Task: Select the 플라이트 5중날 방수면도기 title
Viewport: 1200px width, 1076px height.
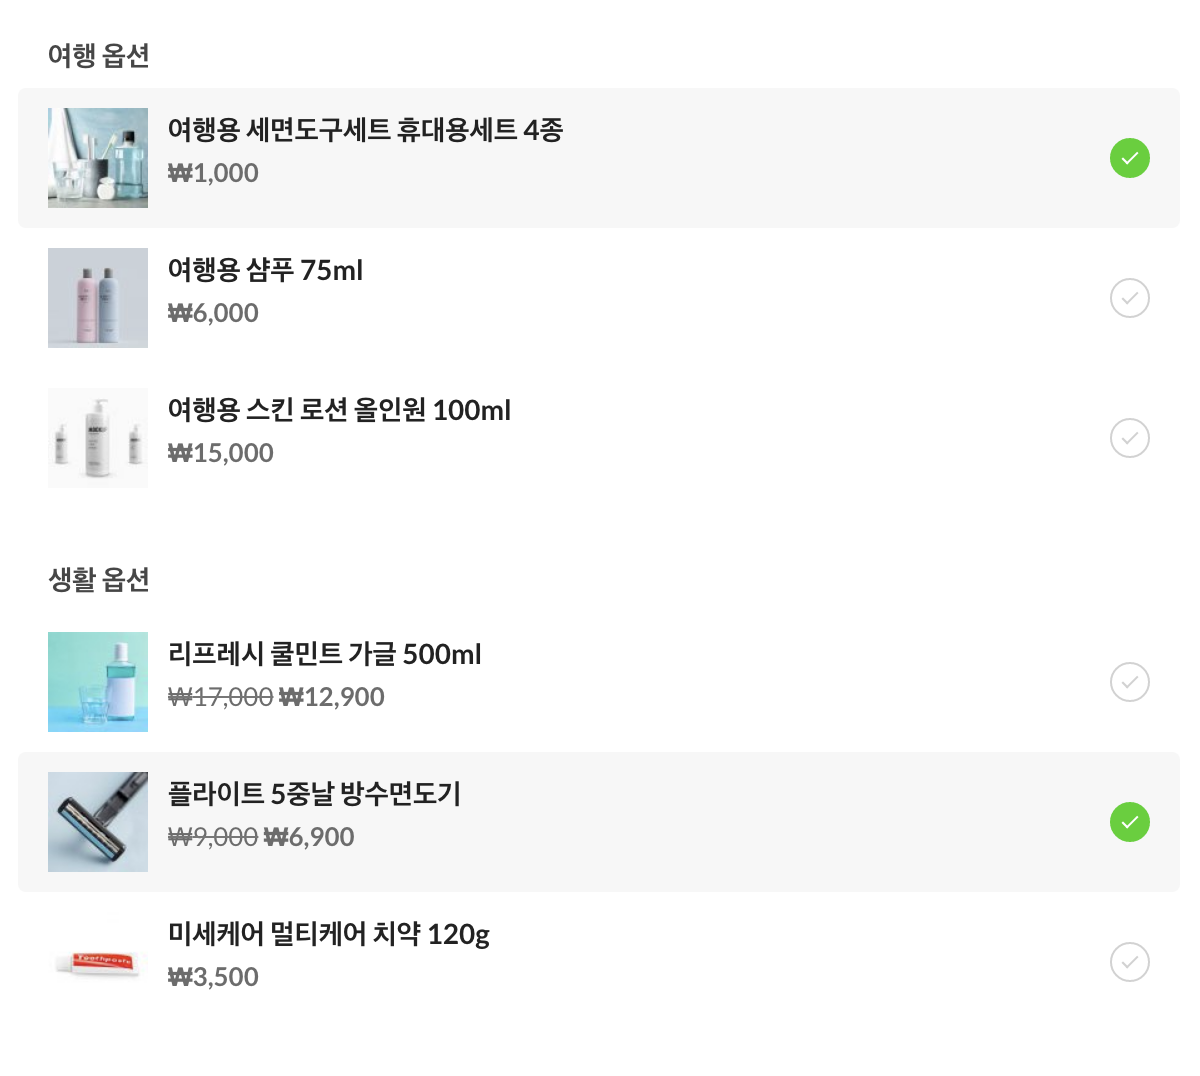Action: click(314, 794)
